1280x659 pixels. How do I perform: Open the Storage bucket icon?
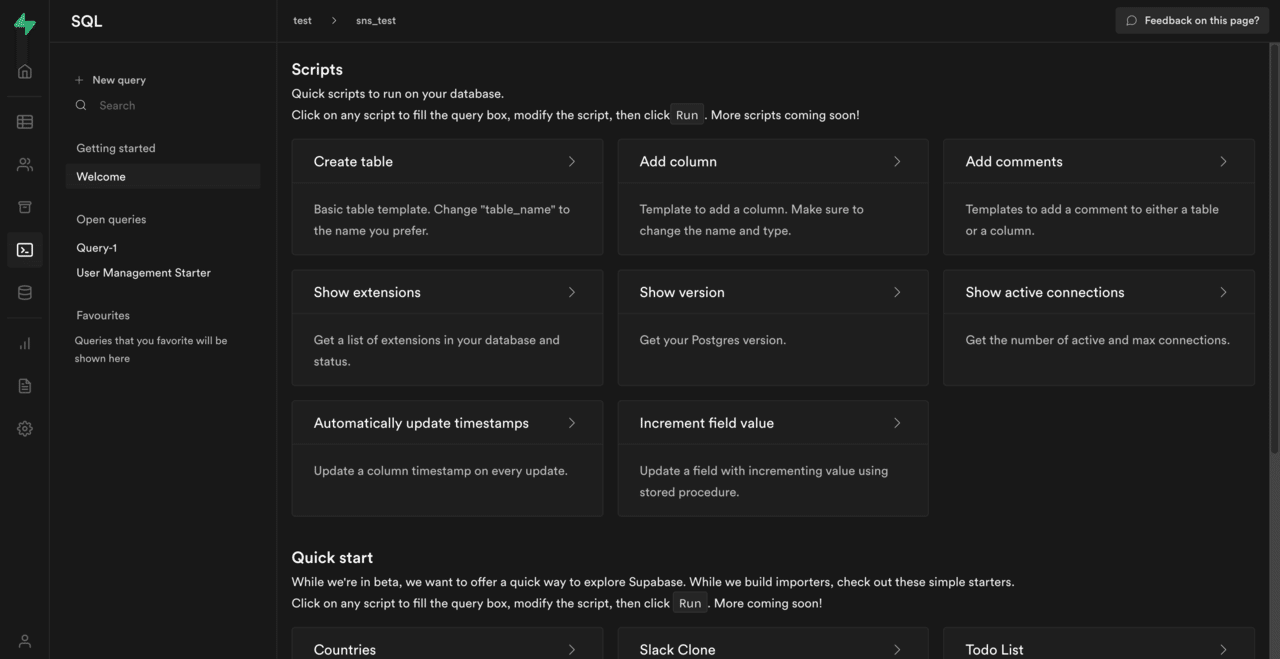point(25,207)
